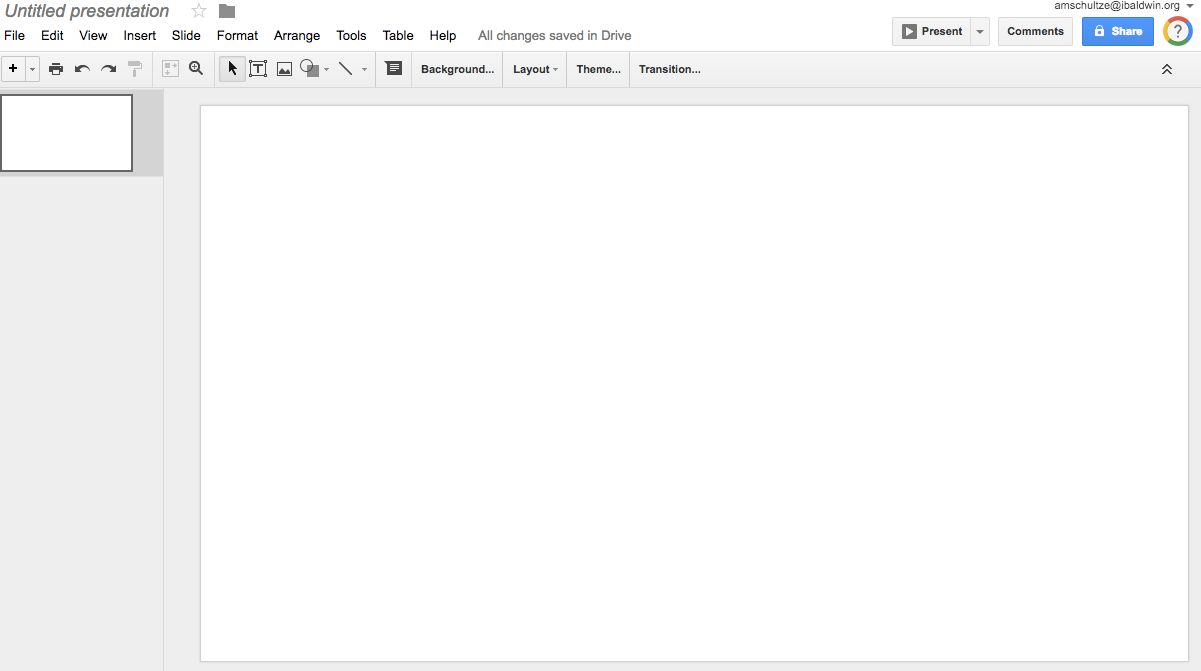Select the Text box tool
The width and height of the screenshot is (1201, 671).
tap(258, 69)
